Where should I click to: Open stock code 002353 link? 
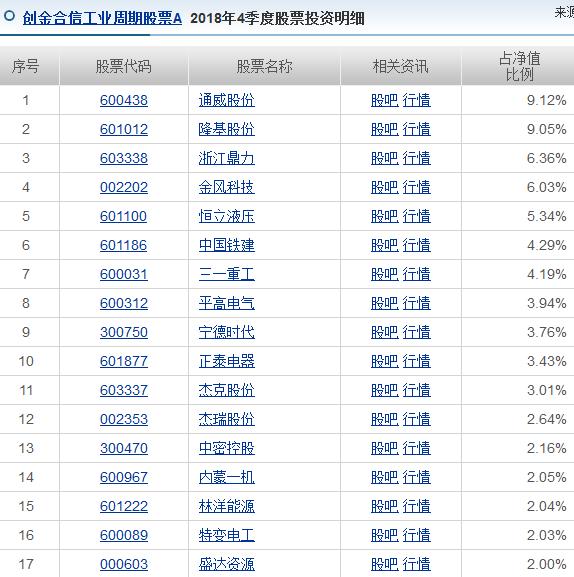pos(124,419)
